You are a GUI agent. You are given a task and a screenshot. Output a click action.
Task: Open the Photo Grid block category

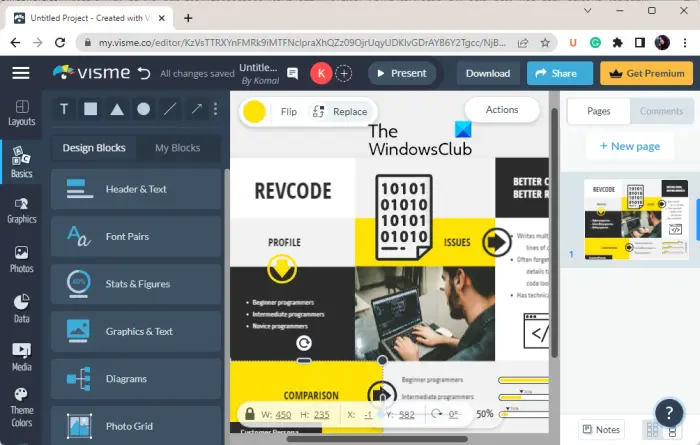coord(136,426)
